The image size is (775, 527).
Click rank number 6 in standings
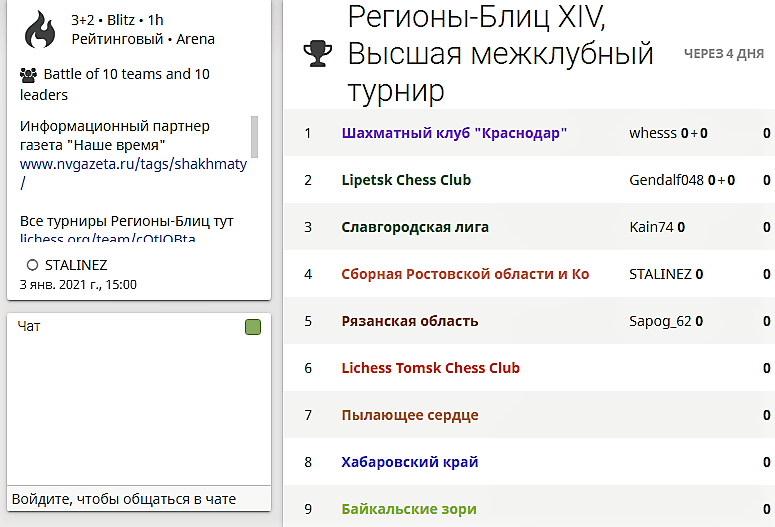[x=308, y=368]
